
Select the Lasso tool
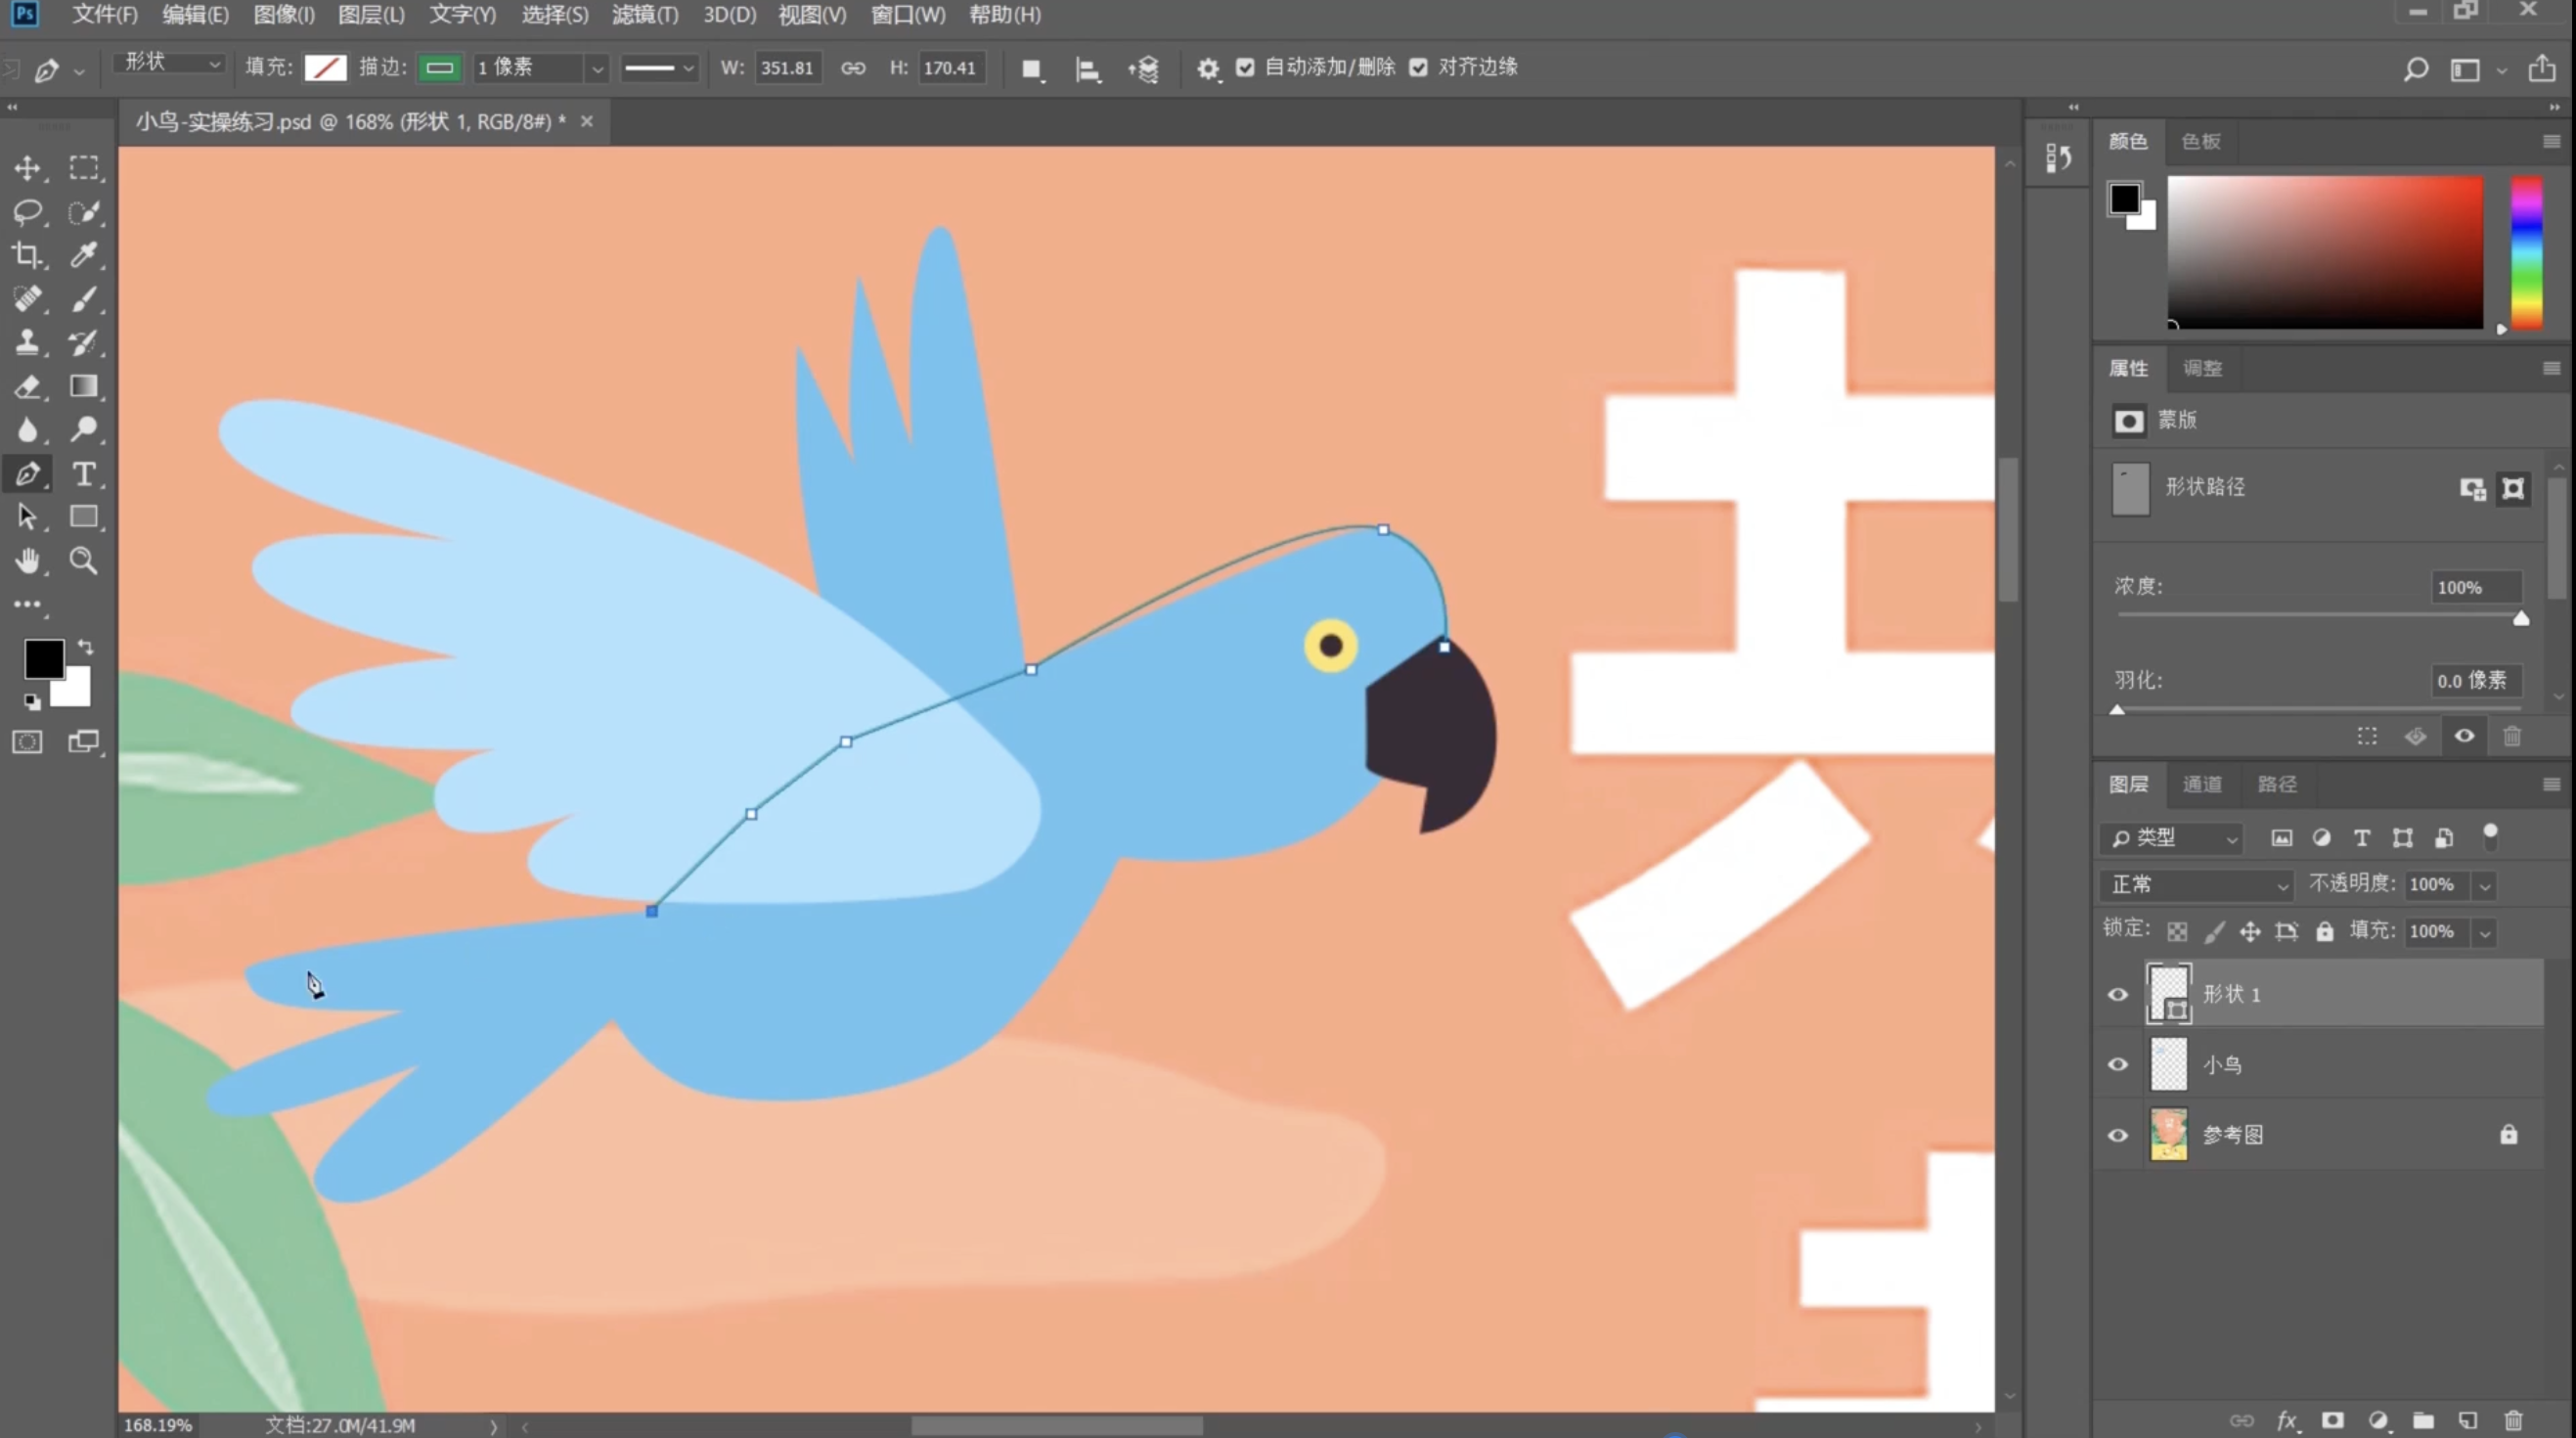27,212
